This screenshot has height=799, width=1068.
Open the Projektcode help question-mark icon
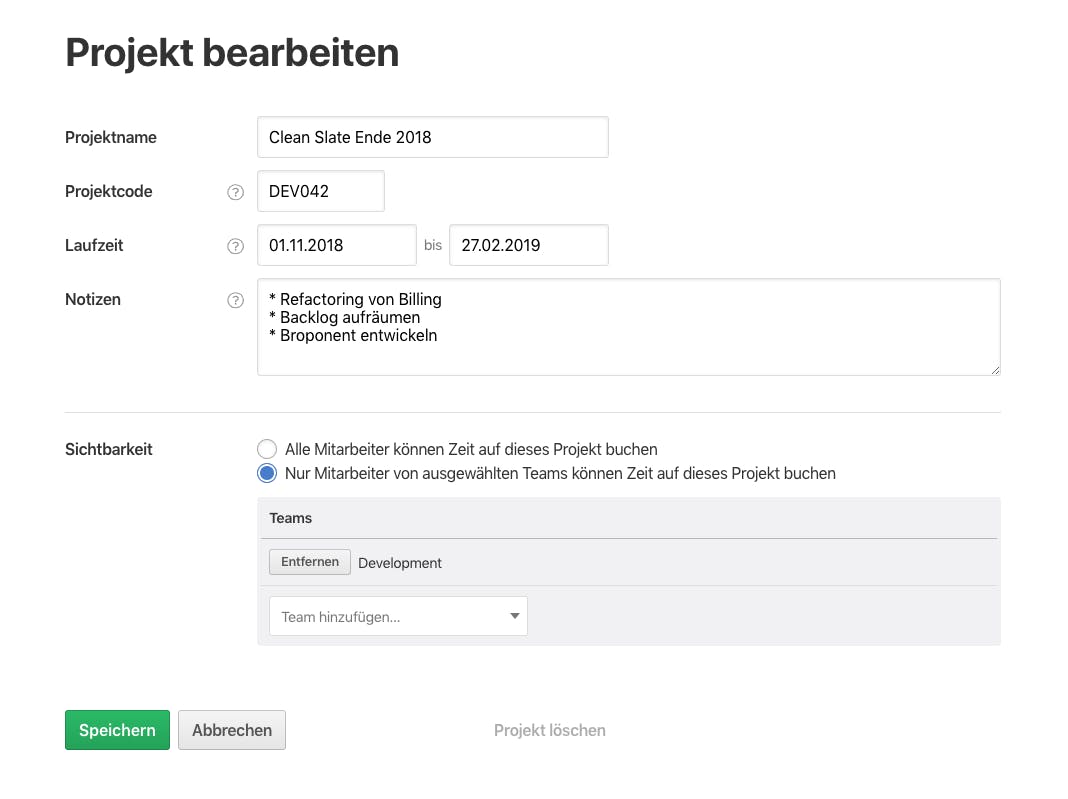pyautogui.click(x=235, y=192)
